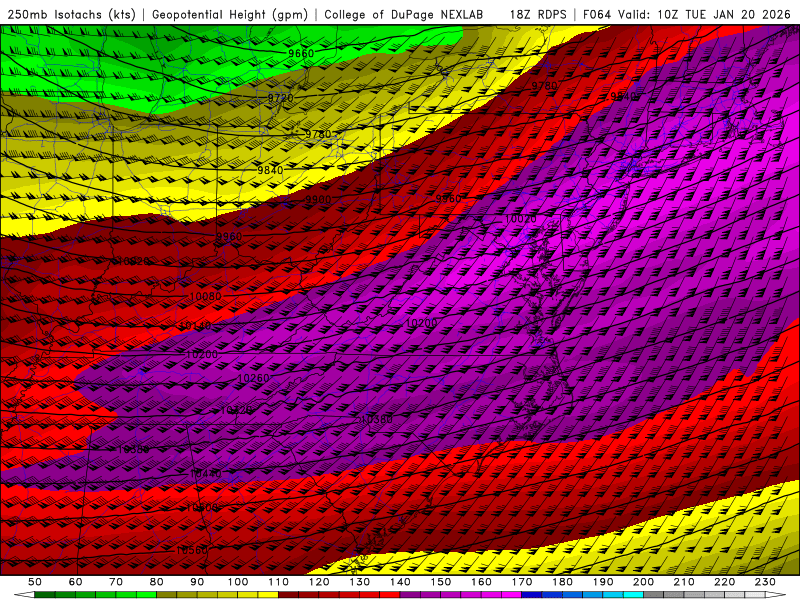
Task: Click the '50' value on the color scale
Action: click(x=34, y=582)
